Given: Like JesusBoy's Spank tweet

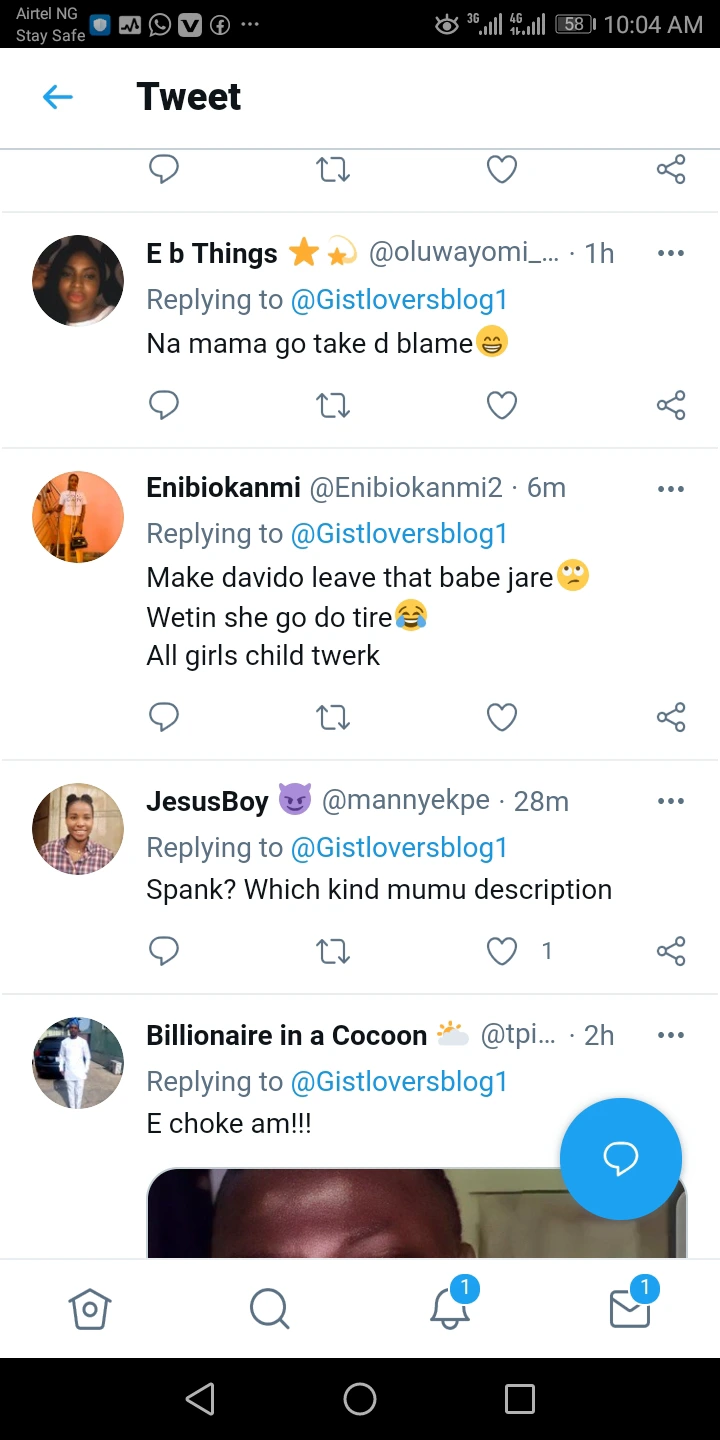Looking at the screenshot, I should pos(501,951).
